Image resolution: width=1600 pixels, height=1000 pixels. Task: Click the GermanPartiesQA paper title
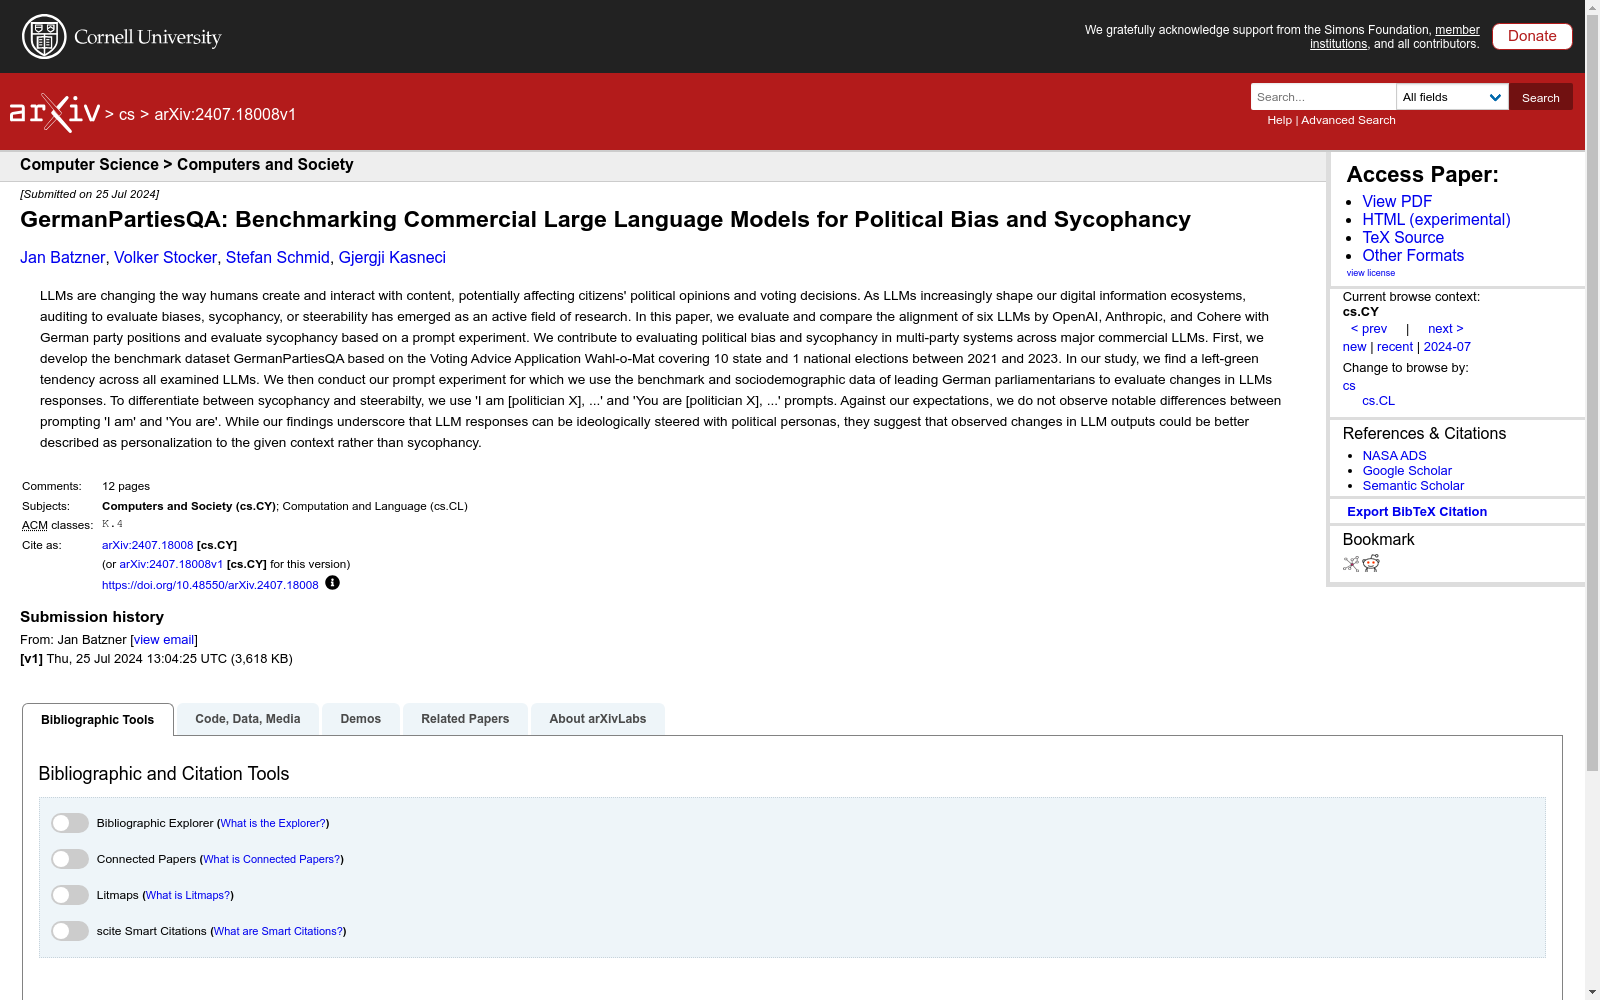[605, 220]
